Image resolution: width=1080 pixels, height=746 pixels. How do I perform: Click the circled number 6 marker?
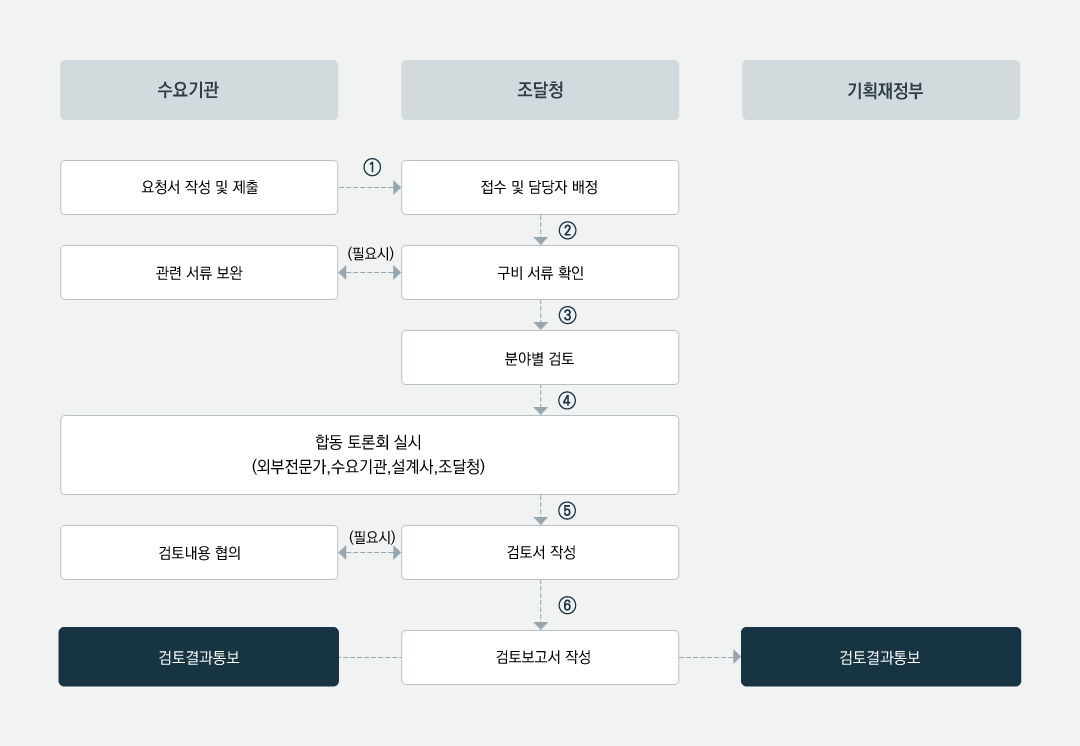[x=567, y=605]
